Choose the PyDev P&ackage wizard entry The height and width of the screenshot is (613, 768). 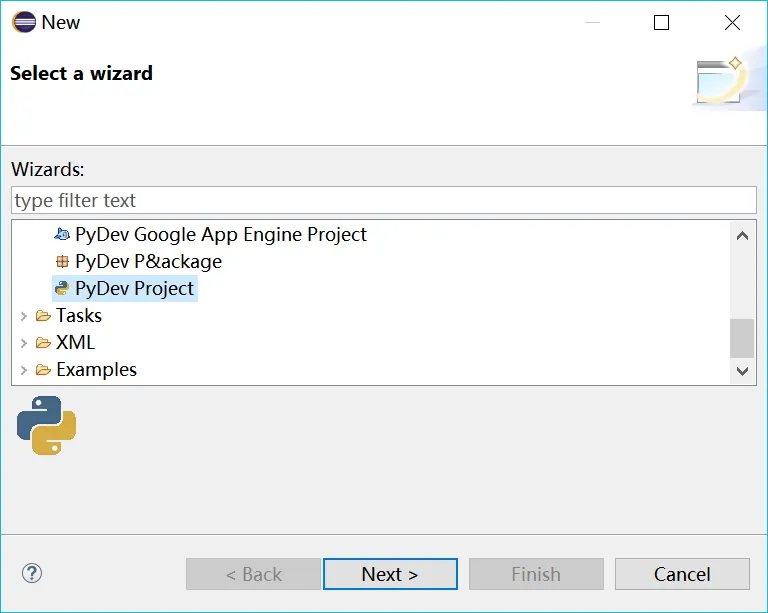pos(148,262)
